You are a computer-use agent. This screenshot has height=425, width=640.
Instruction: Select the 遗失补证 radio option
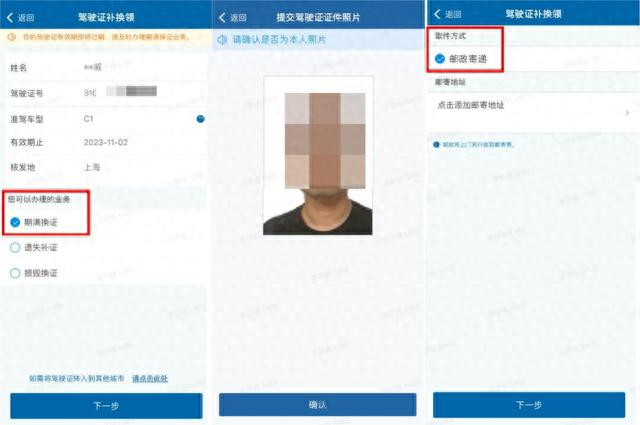tap(15, 247)
